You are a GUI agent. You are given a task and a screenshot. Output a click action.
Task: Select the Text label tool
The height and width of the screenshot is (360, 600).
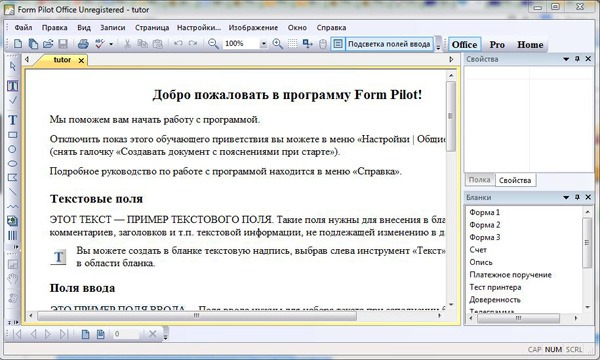pos(13,120)
